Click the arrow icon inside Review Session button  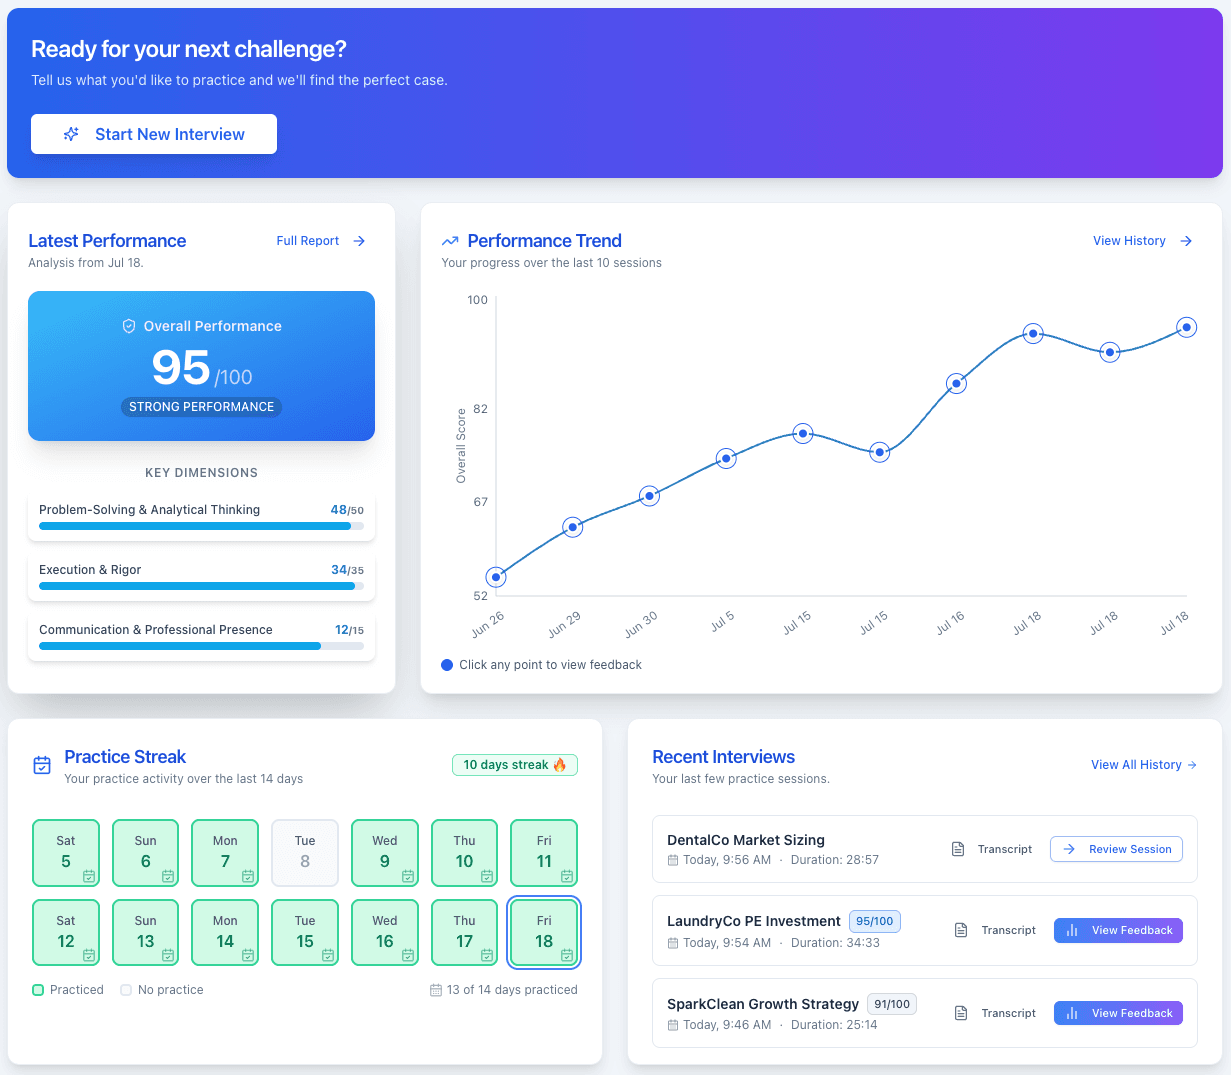[x=1069, y=848]
